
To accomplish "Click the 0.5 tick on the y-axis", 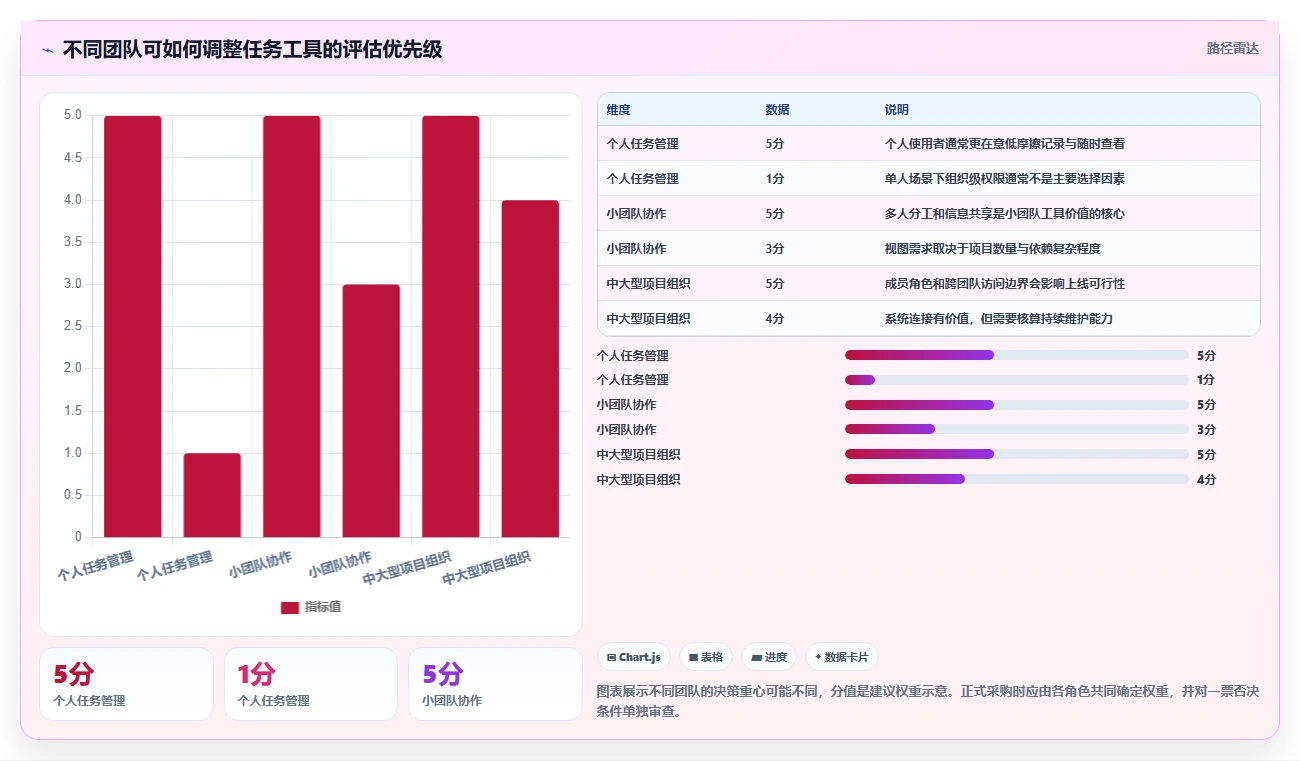I will [x=73, y=495].
